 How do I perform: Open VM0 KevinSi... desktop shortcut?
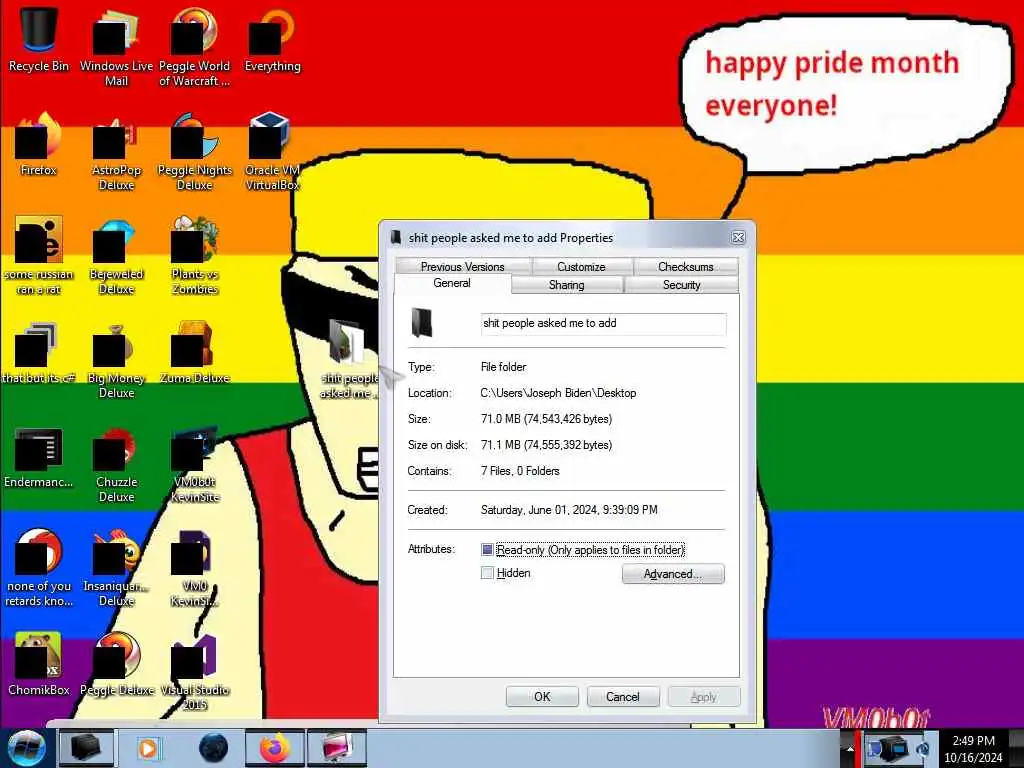click(195, 567)
